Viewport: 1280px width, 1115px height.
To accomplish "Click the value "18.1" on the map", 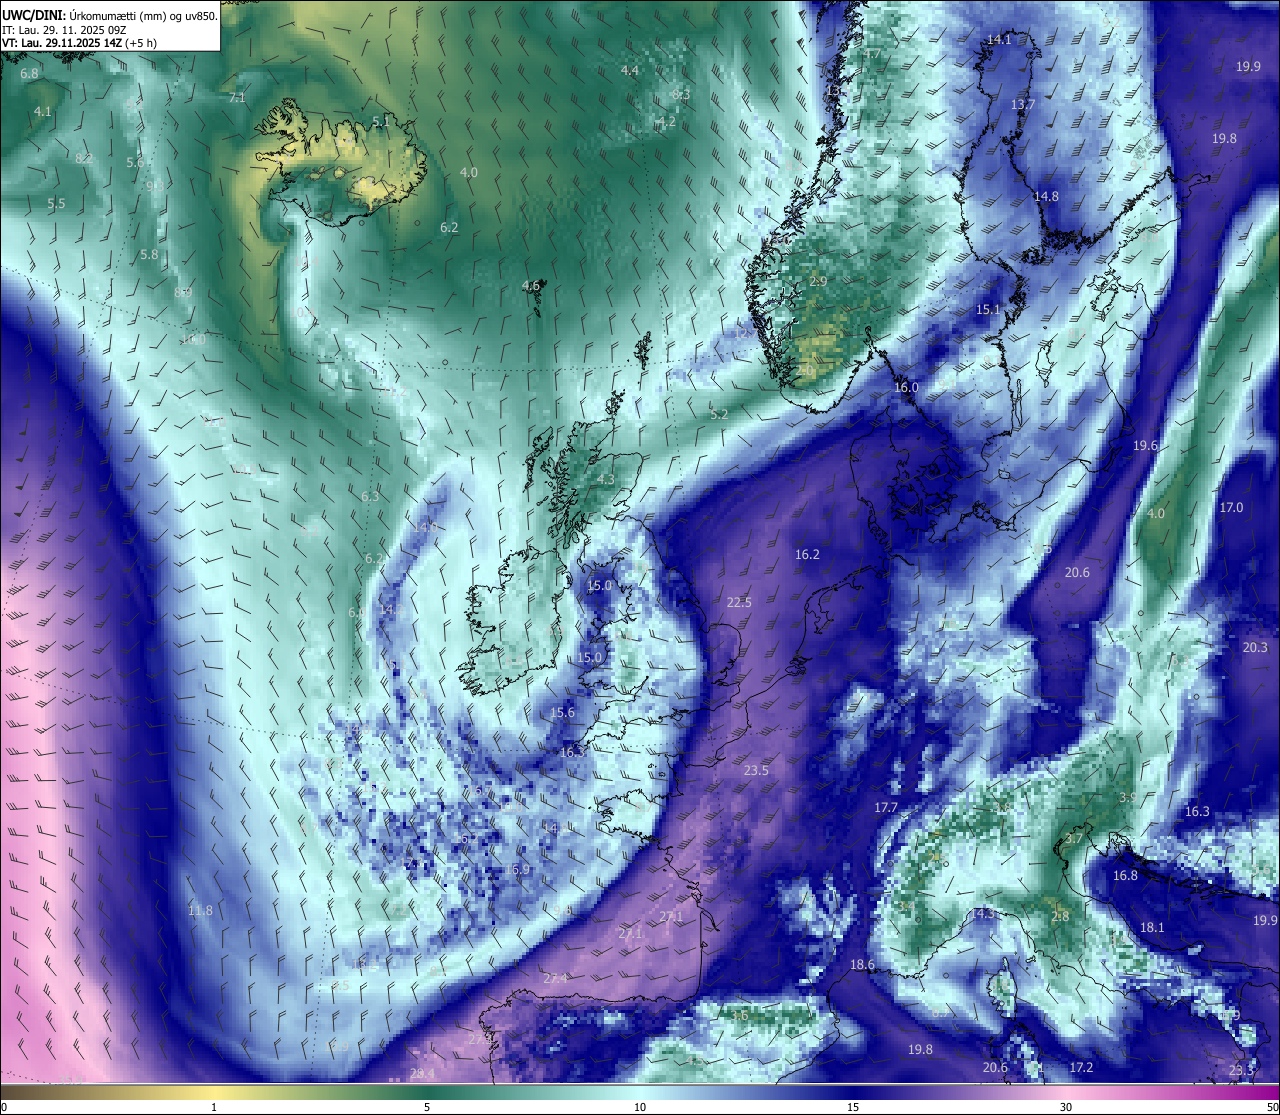I will pos(1152,928).
